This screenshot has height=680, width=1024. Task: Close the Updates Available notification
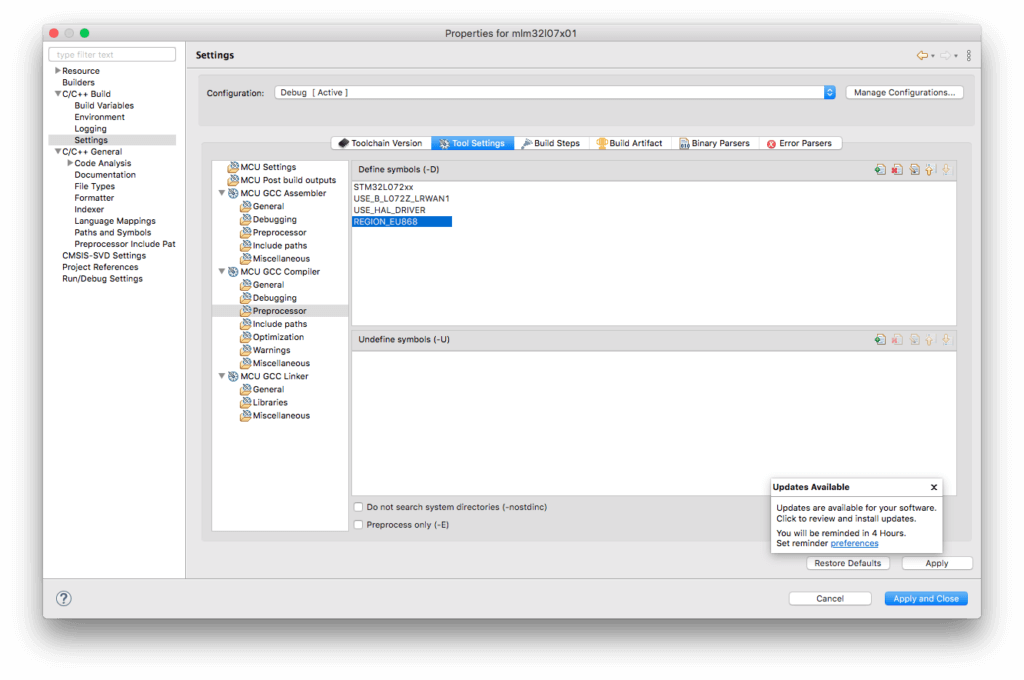coord(934,487)
